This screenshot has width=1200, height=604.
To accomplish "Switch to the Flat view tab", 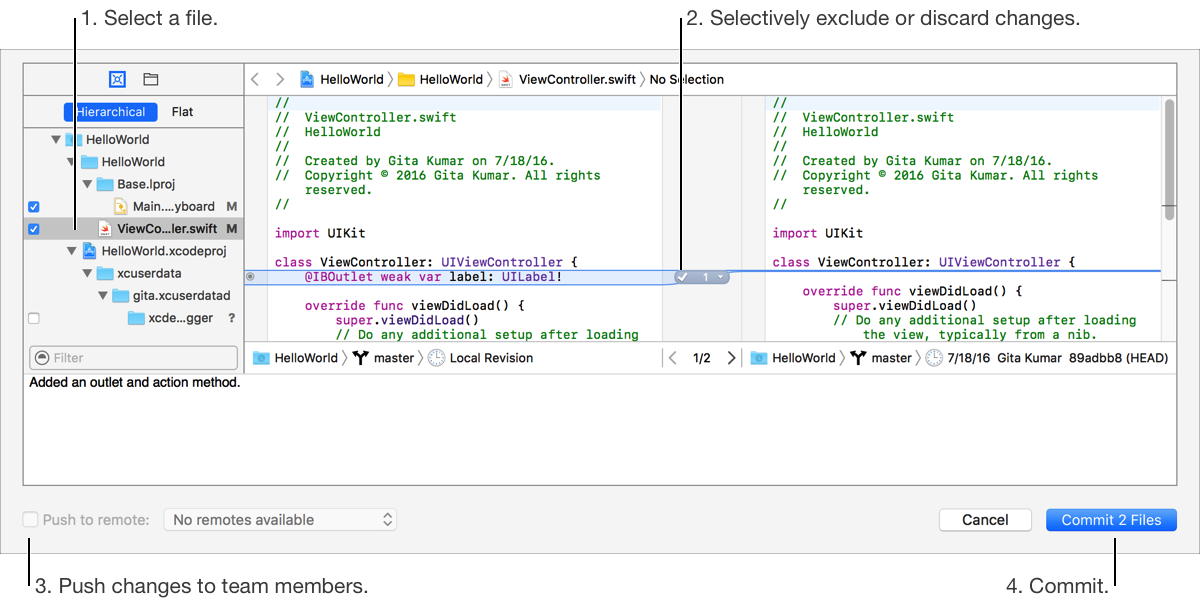I will tap(183, 112).
